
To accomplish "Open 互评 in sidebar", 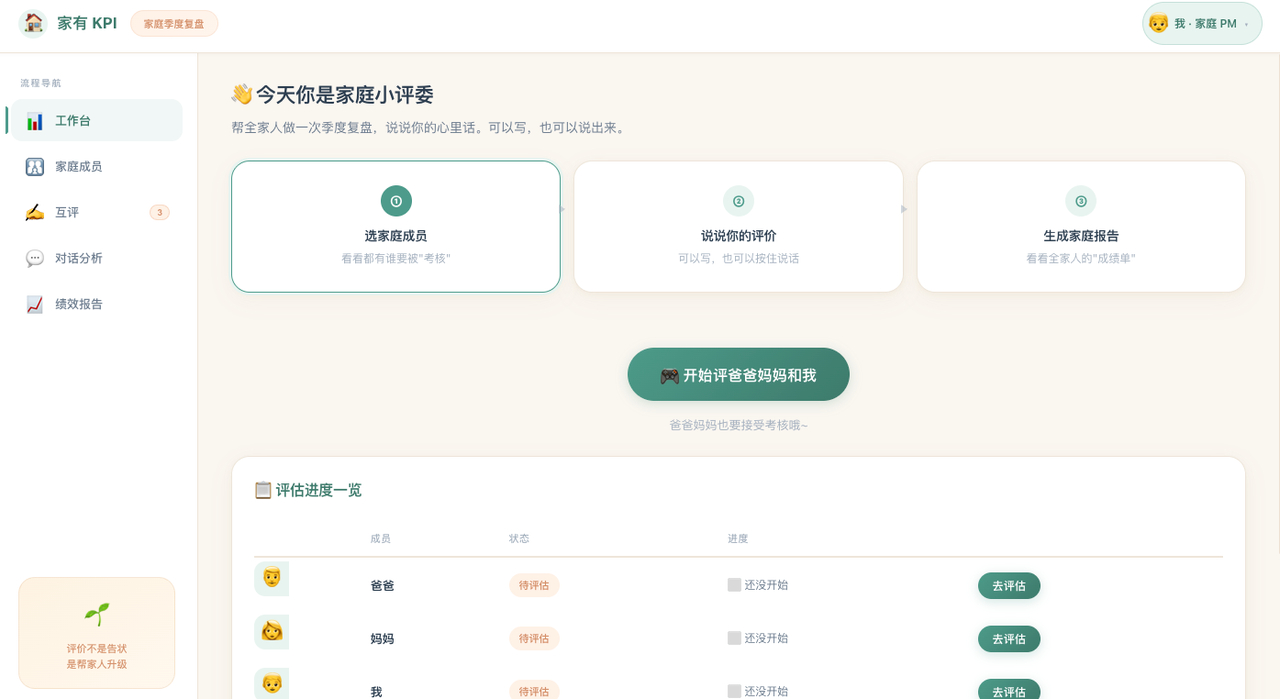I will pyautogui.click(x=95, y=212).
